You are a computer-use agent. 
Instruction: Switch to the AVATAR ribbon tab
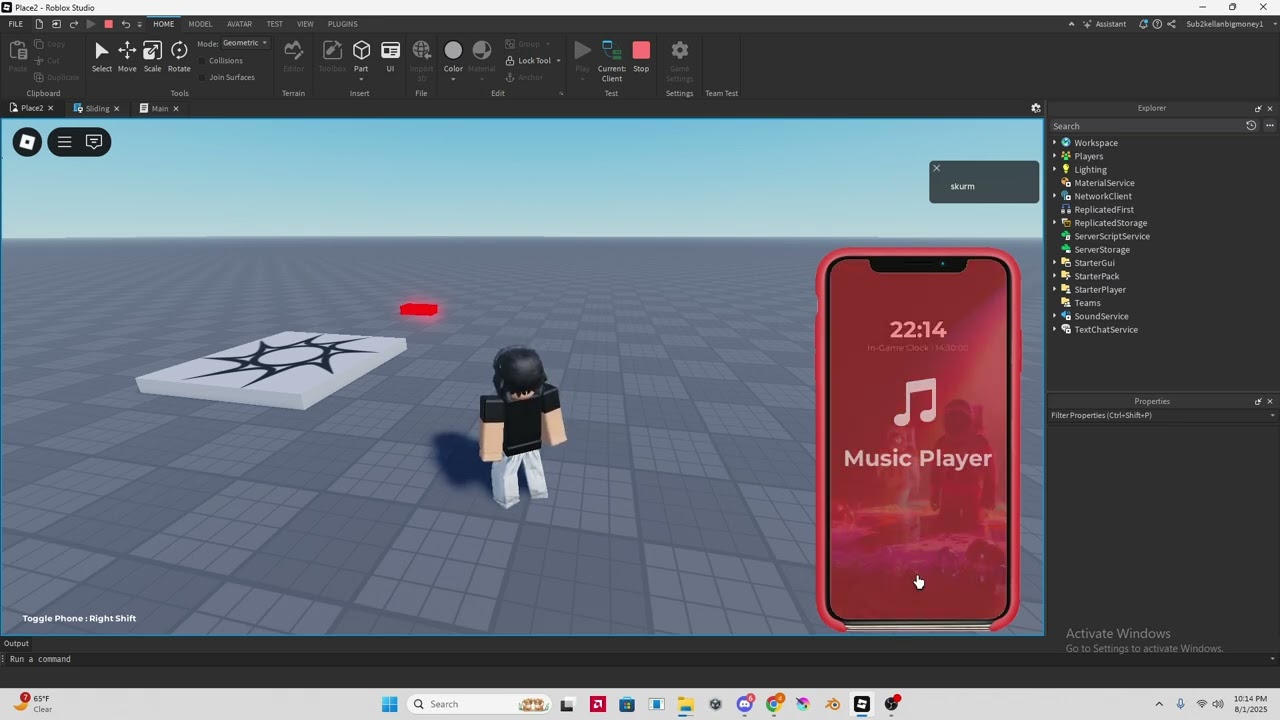[x=240, y=24]
